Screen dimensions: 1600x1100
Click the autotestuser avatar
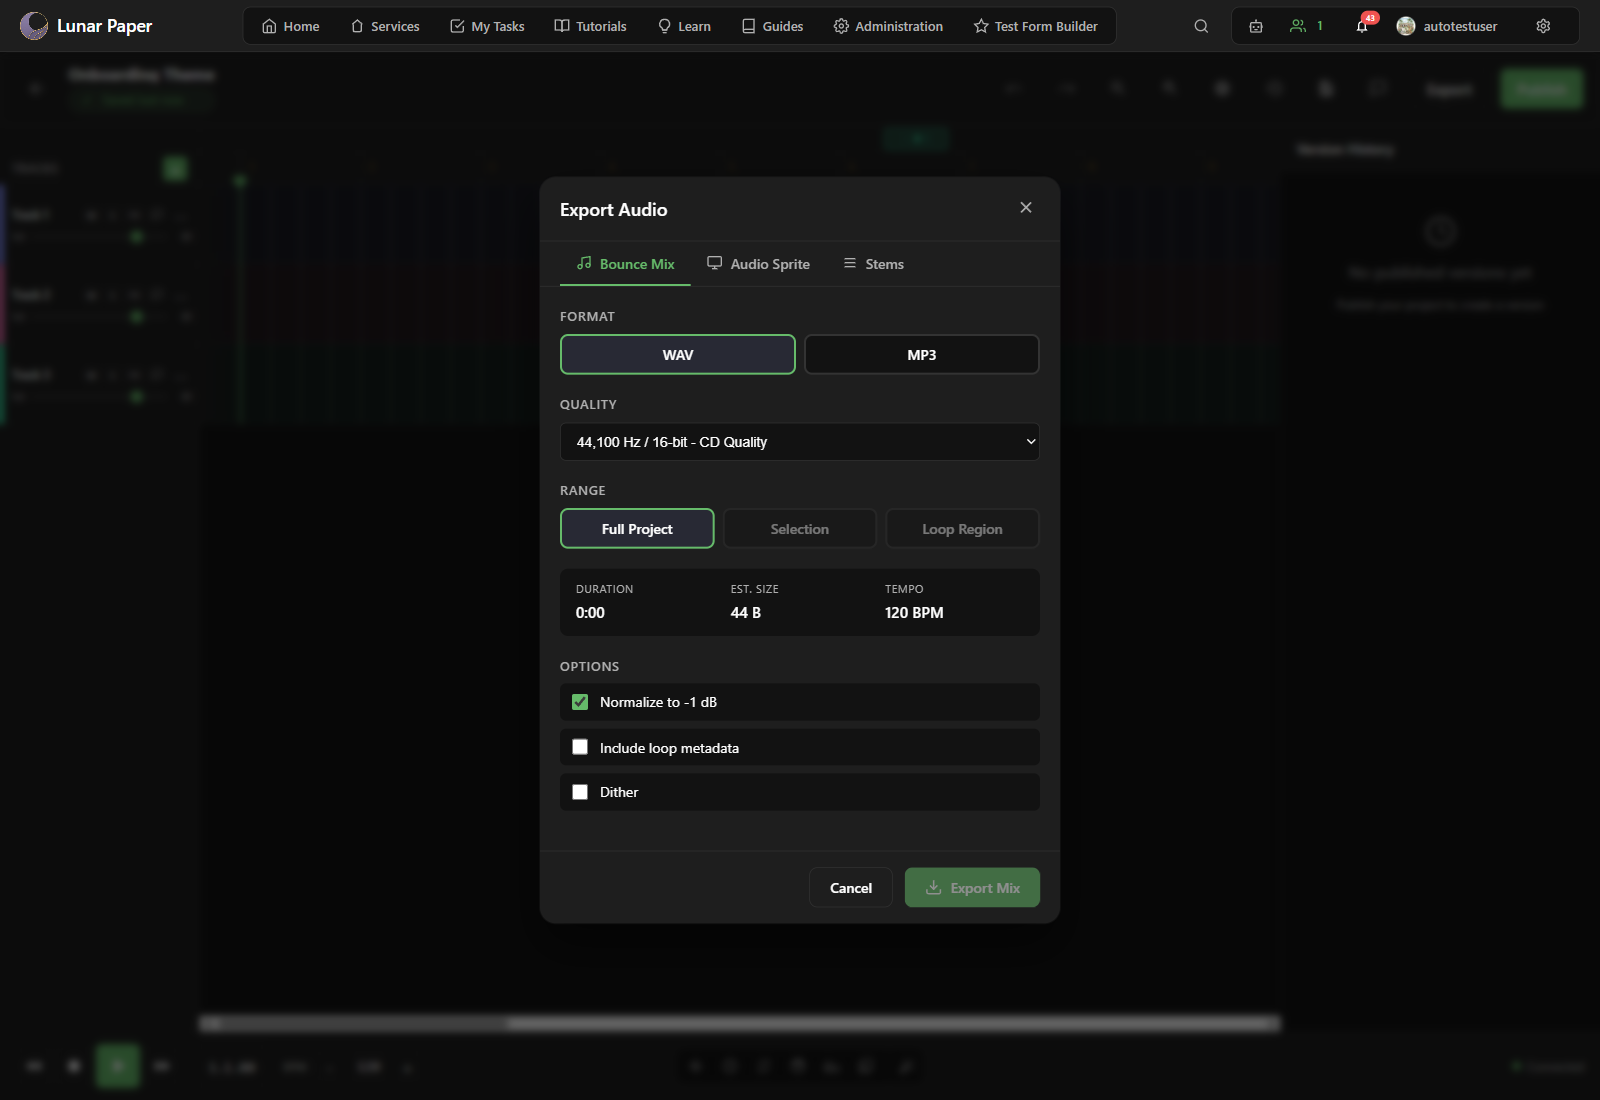coord(1406,26)
